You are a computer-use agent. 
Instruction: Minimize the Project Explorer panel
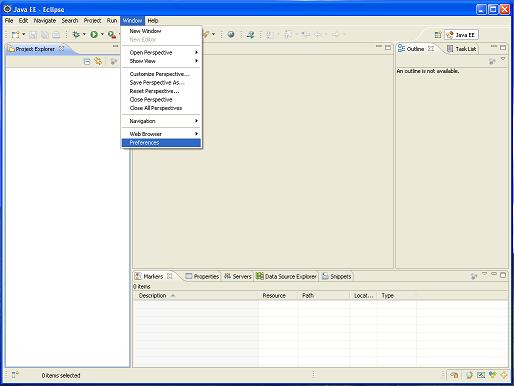(115, 46)
